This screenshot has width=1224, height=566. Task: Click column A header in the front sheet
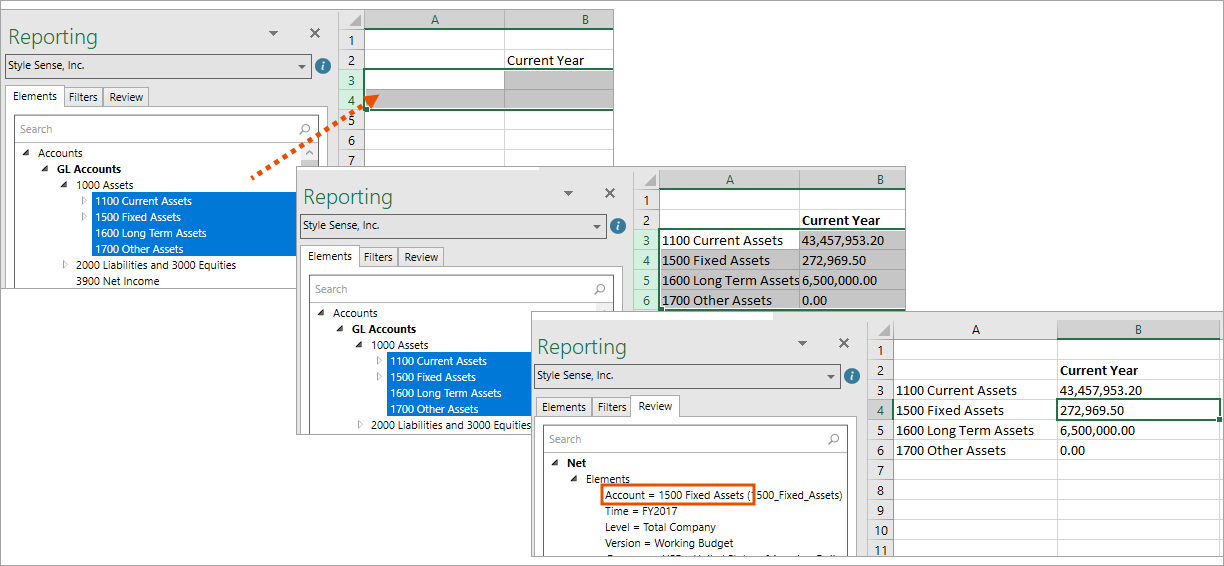pos(975,330)
